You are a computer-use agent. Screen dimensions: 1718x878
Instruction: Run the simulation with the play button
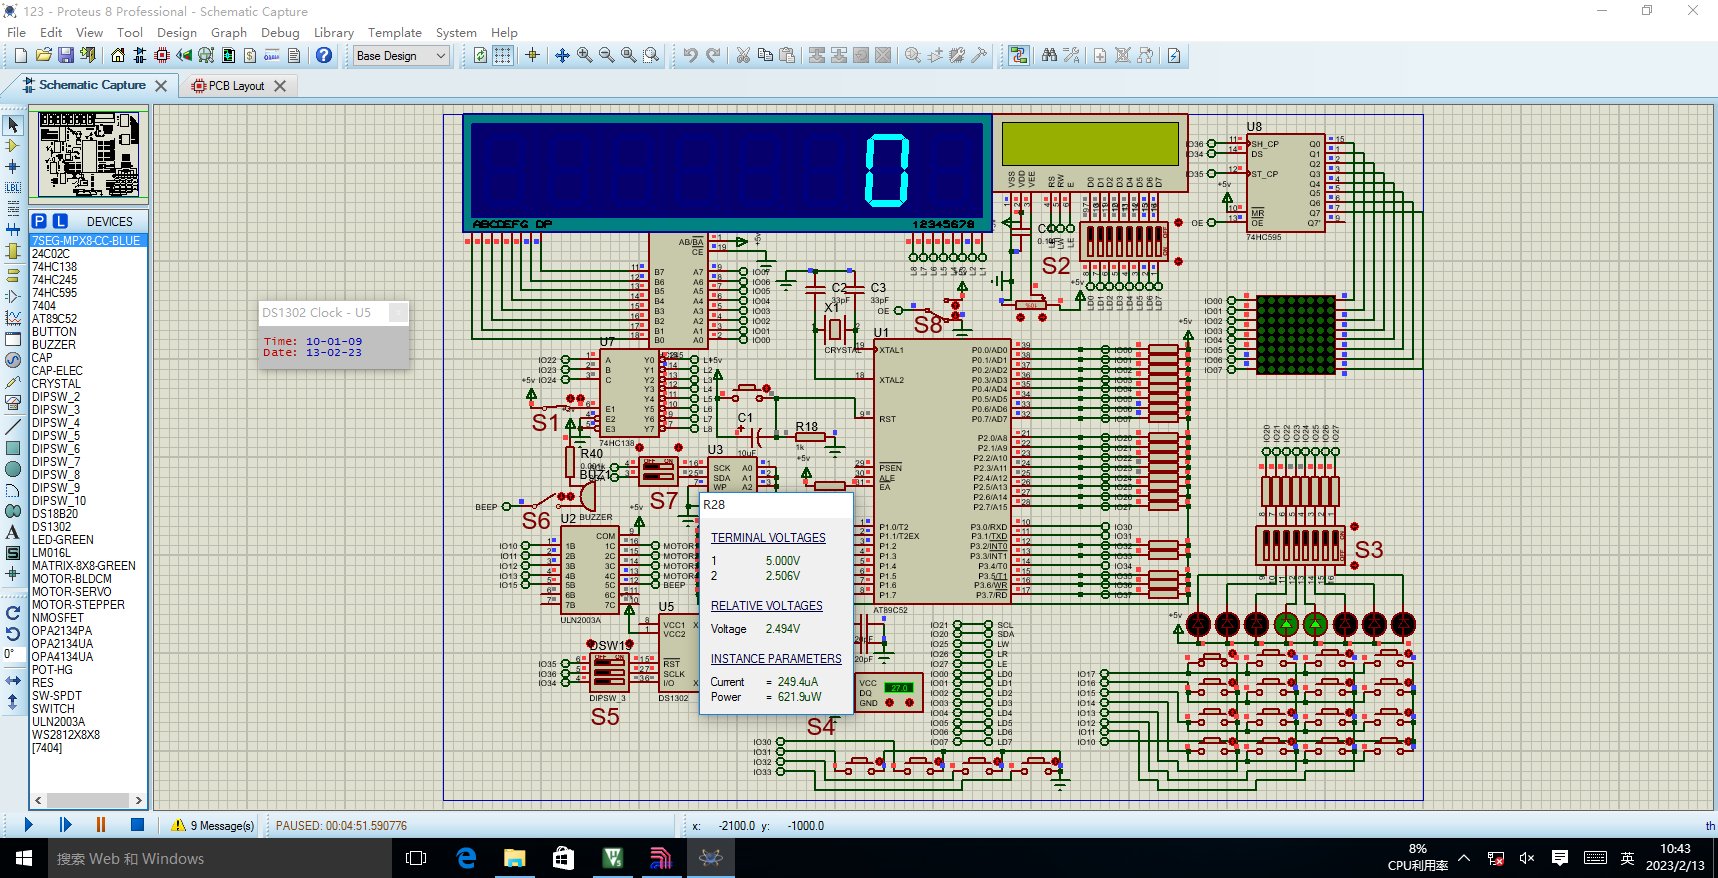pos(28,825)
